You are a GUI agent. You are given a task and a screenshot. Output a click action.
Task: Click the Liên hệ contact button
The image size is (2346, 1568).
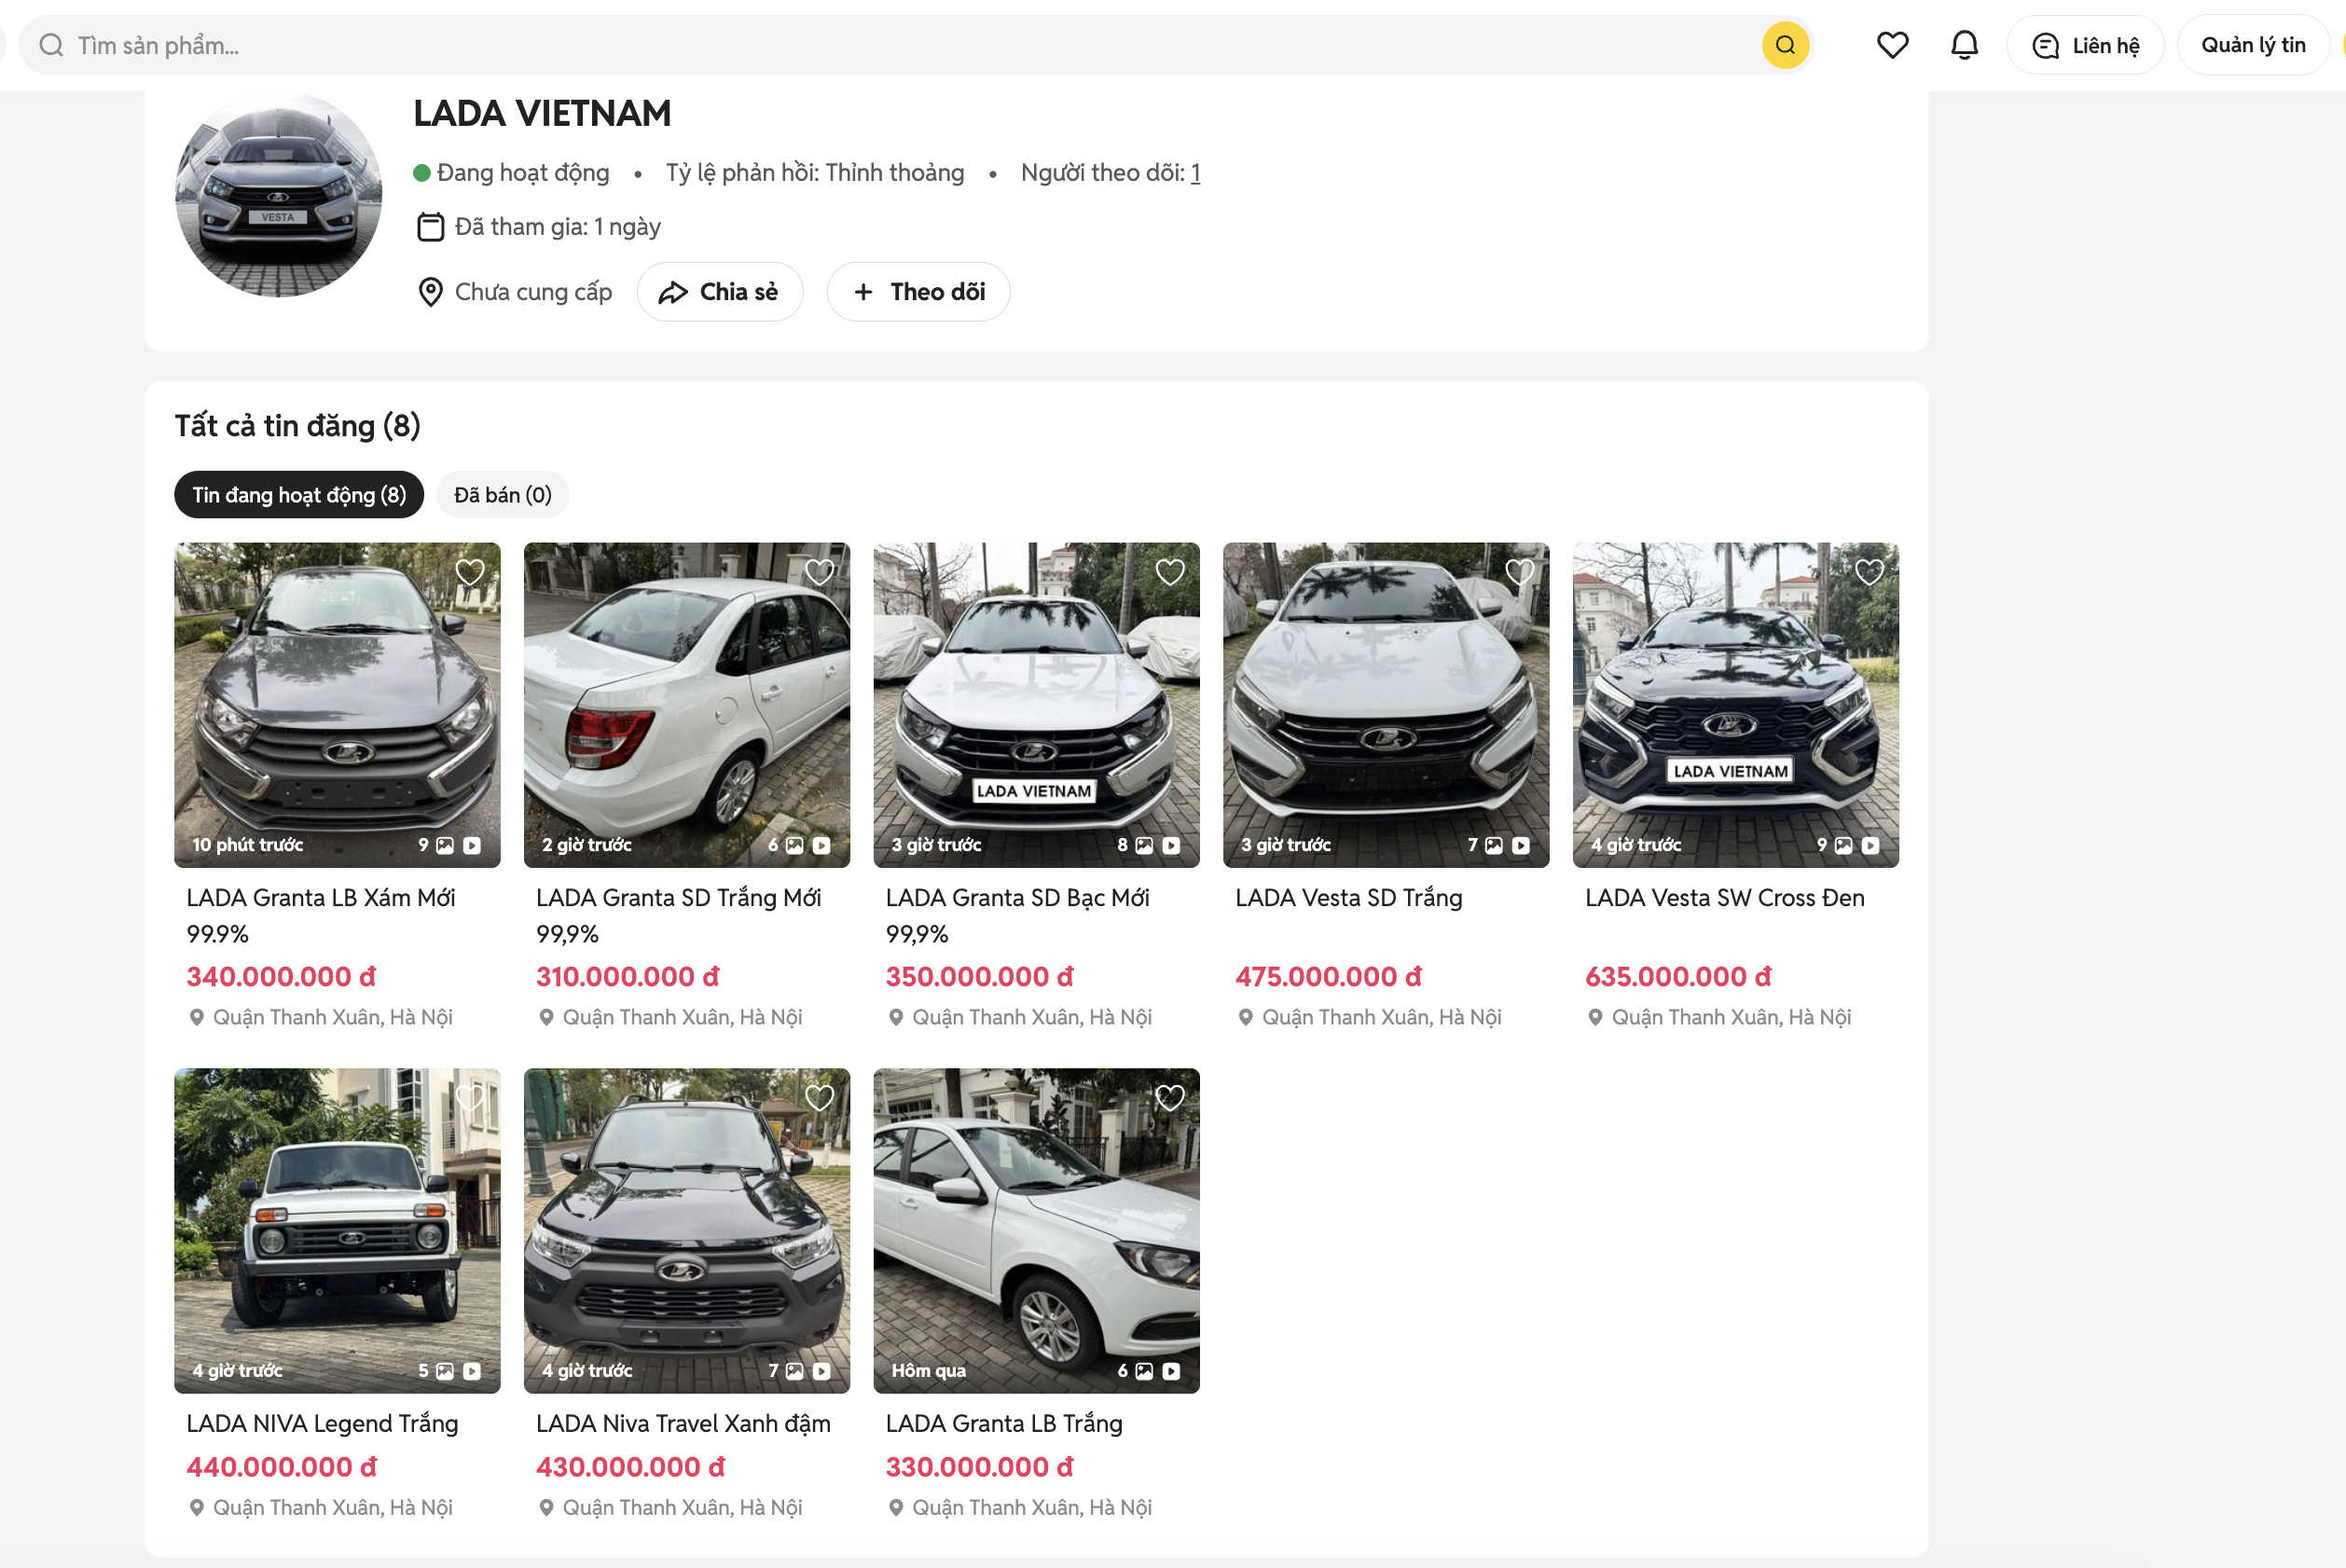2085,45
